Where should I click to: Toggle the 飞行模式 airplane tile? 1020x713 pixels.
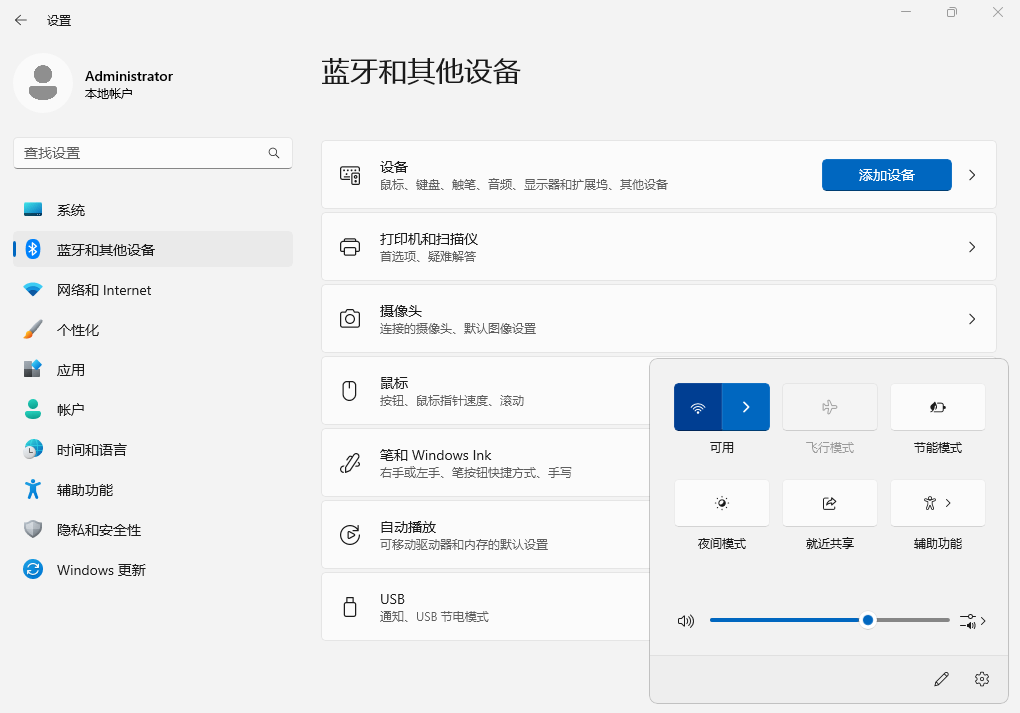point(829,407)
